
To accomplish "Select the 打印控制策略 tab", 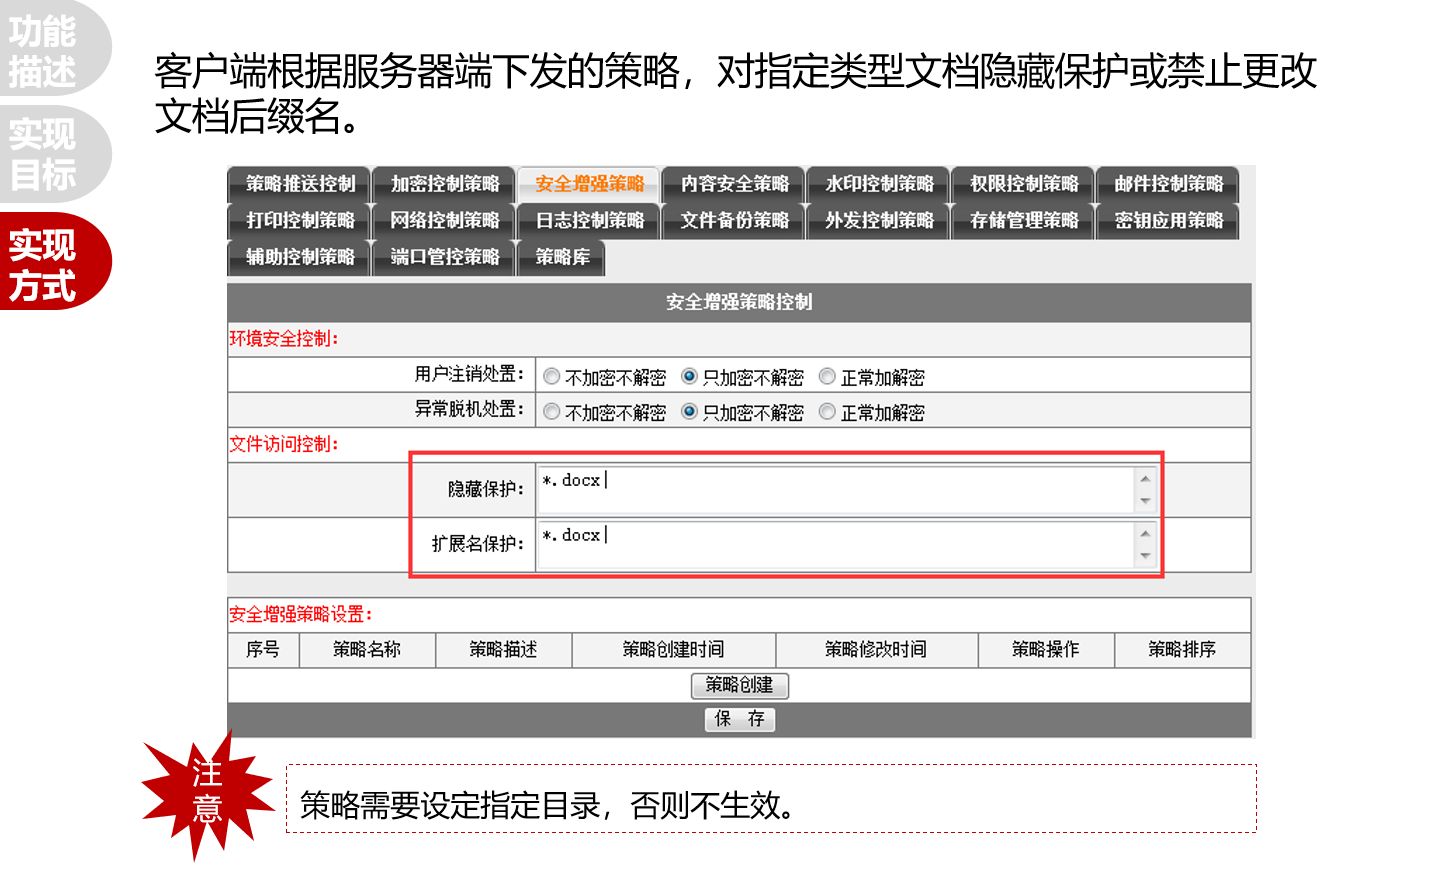I will 300,220.
